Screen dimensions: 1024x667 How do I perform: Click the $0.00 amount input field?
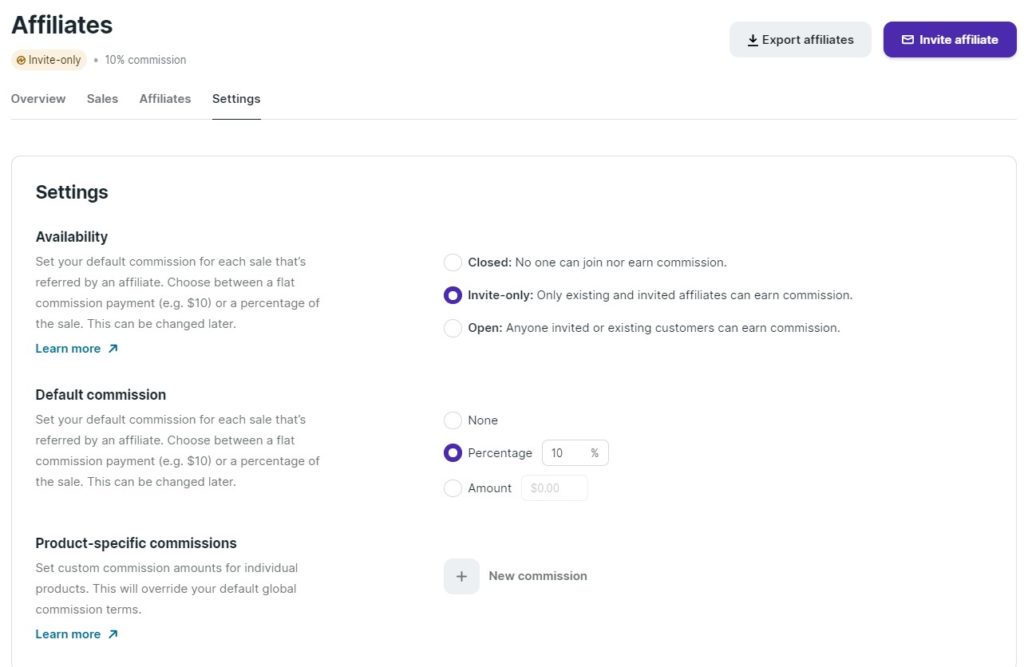pyautogui.click(x=554, y=488)
